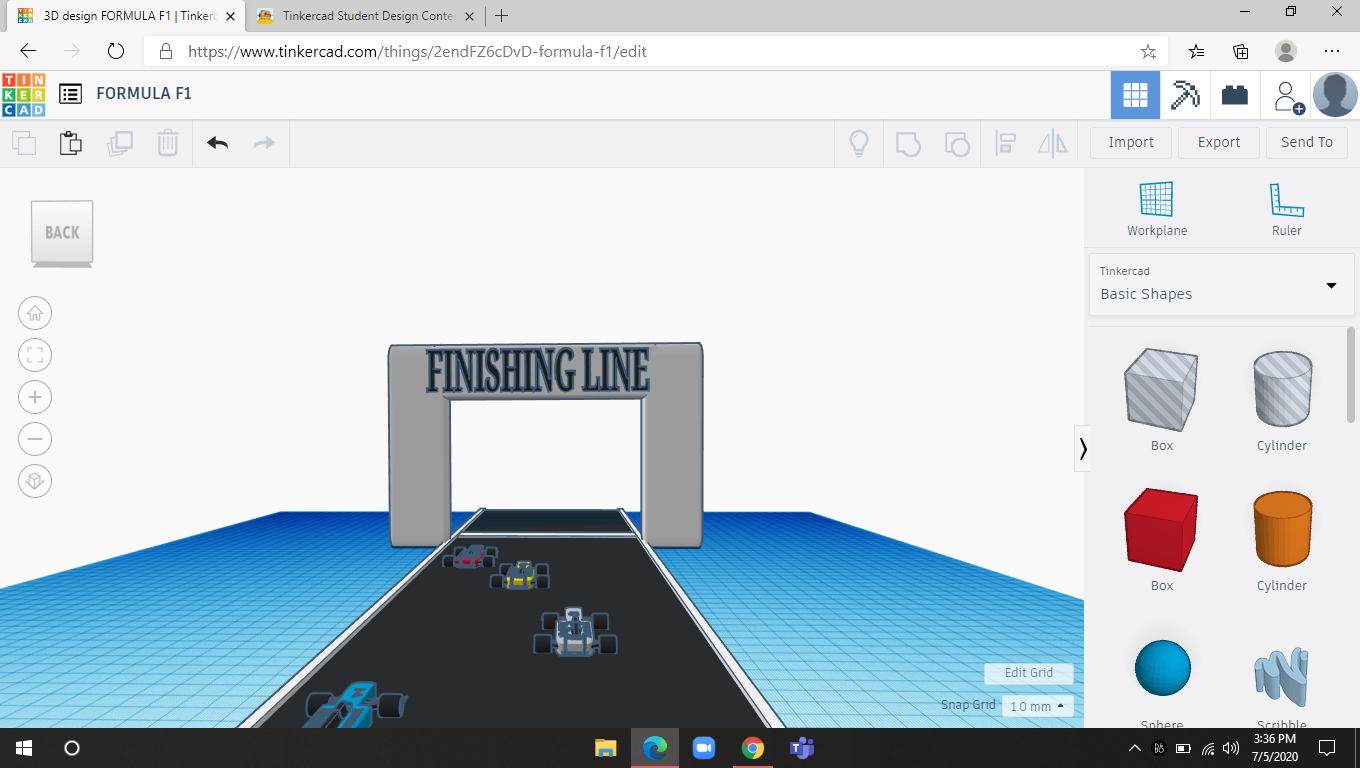This screenshot has height=768, width=1360.
Task: Click the Export button
Action: 1219,142
